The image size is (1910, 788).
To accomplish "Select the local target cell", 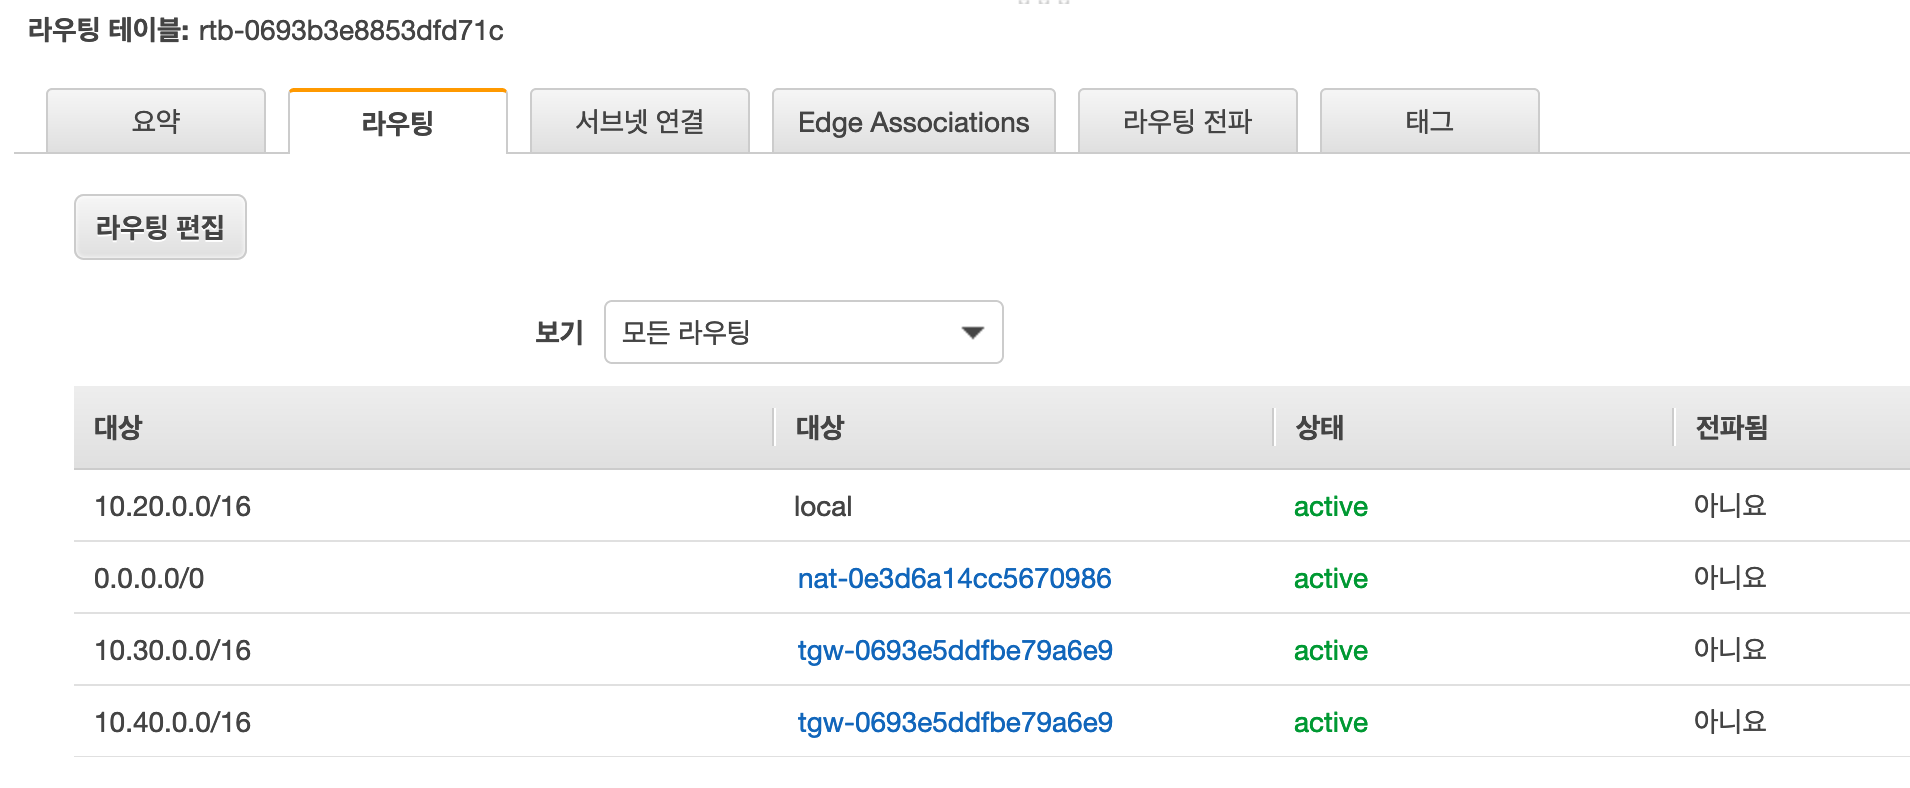I will coord(823,506).
